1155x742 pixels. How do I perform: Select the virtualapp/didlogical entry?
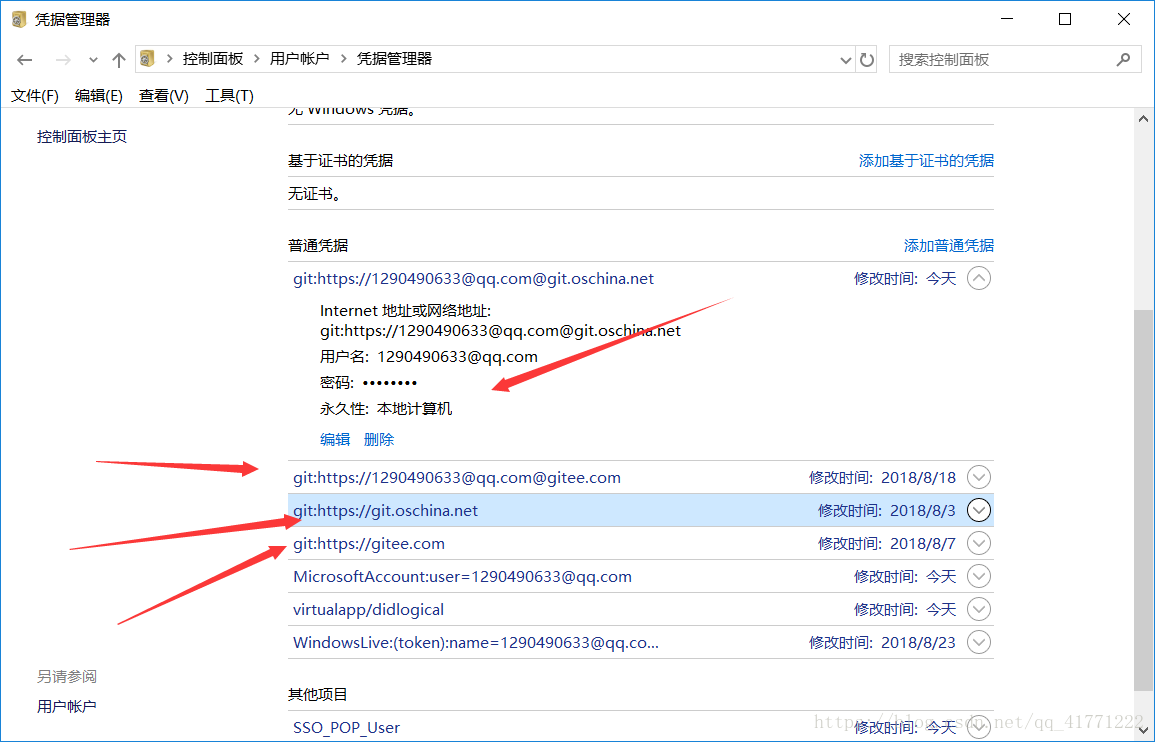point(368,610)
